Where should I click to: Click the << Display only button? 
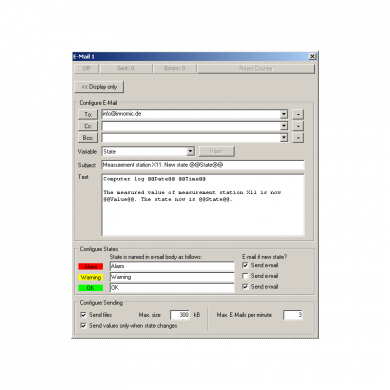99,87
